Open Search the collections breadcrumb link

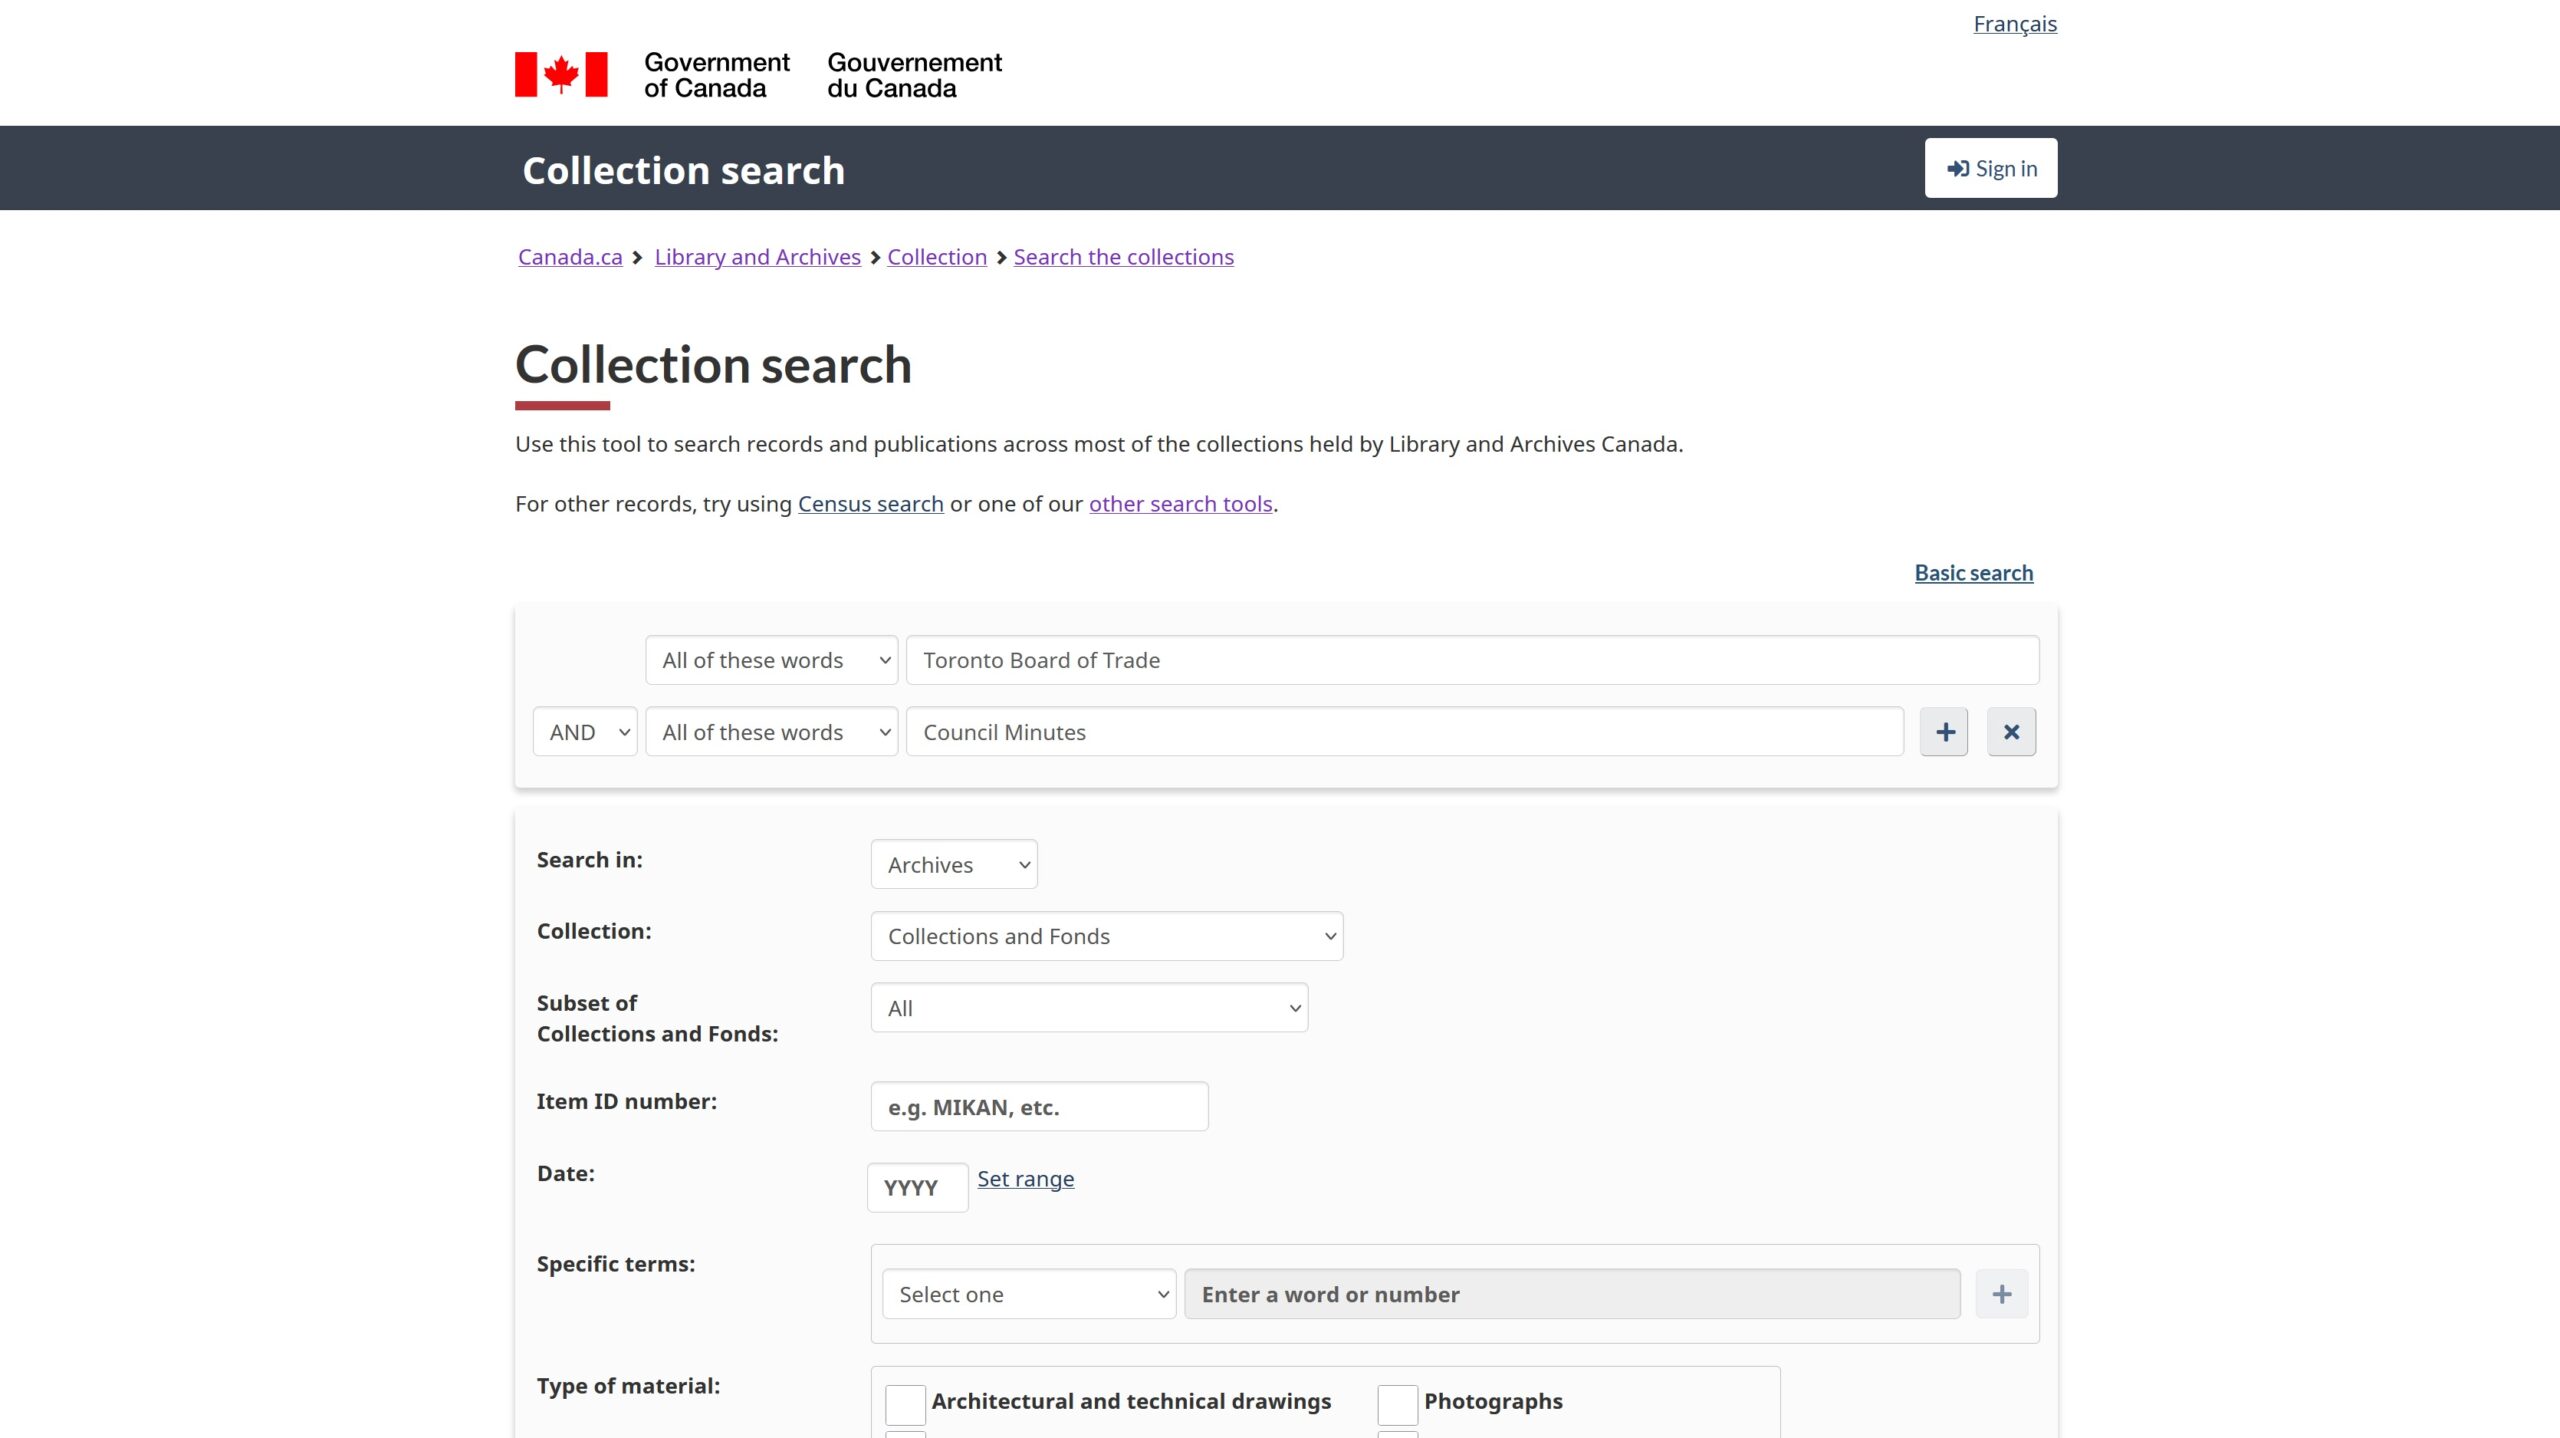pyautogui.click(x=1123, y=257)
